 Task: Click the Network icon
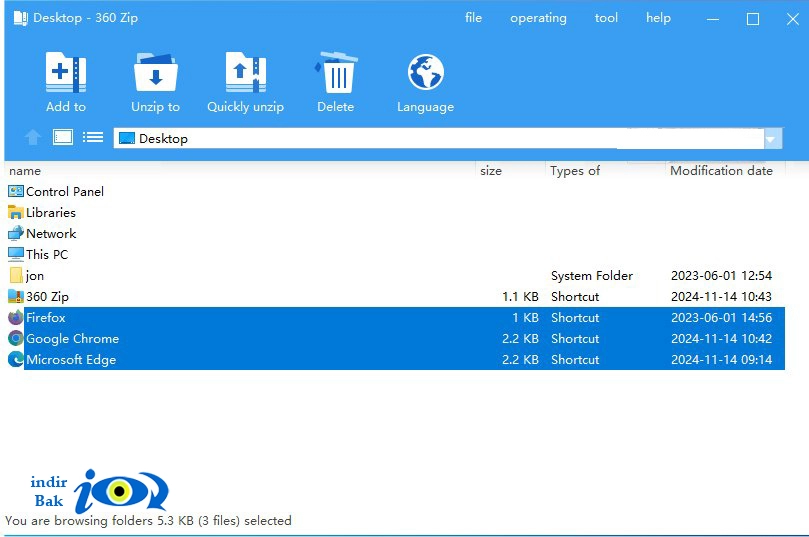pos(16,233)
